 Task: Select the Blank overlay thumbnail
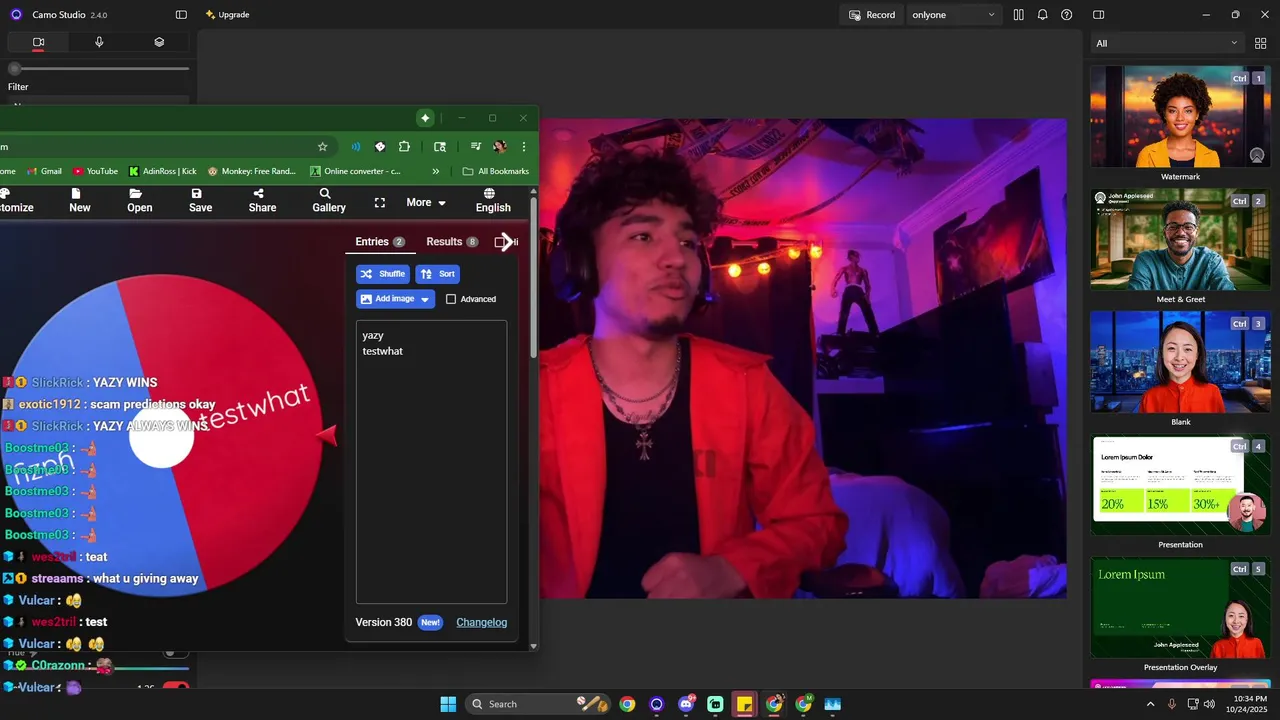pos(1180,362)
